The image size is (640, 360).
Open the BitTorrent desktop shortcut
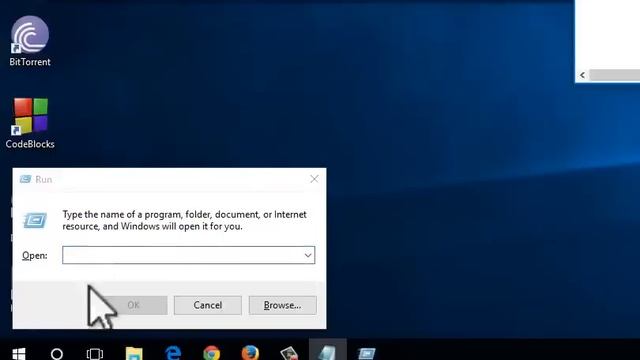click(30, 41)
